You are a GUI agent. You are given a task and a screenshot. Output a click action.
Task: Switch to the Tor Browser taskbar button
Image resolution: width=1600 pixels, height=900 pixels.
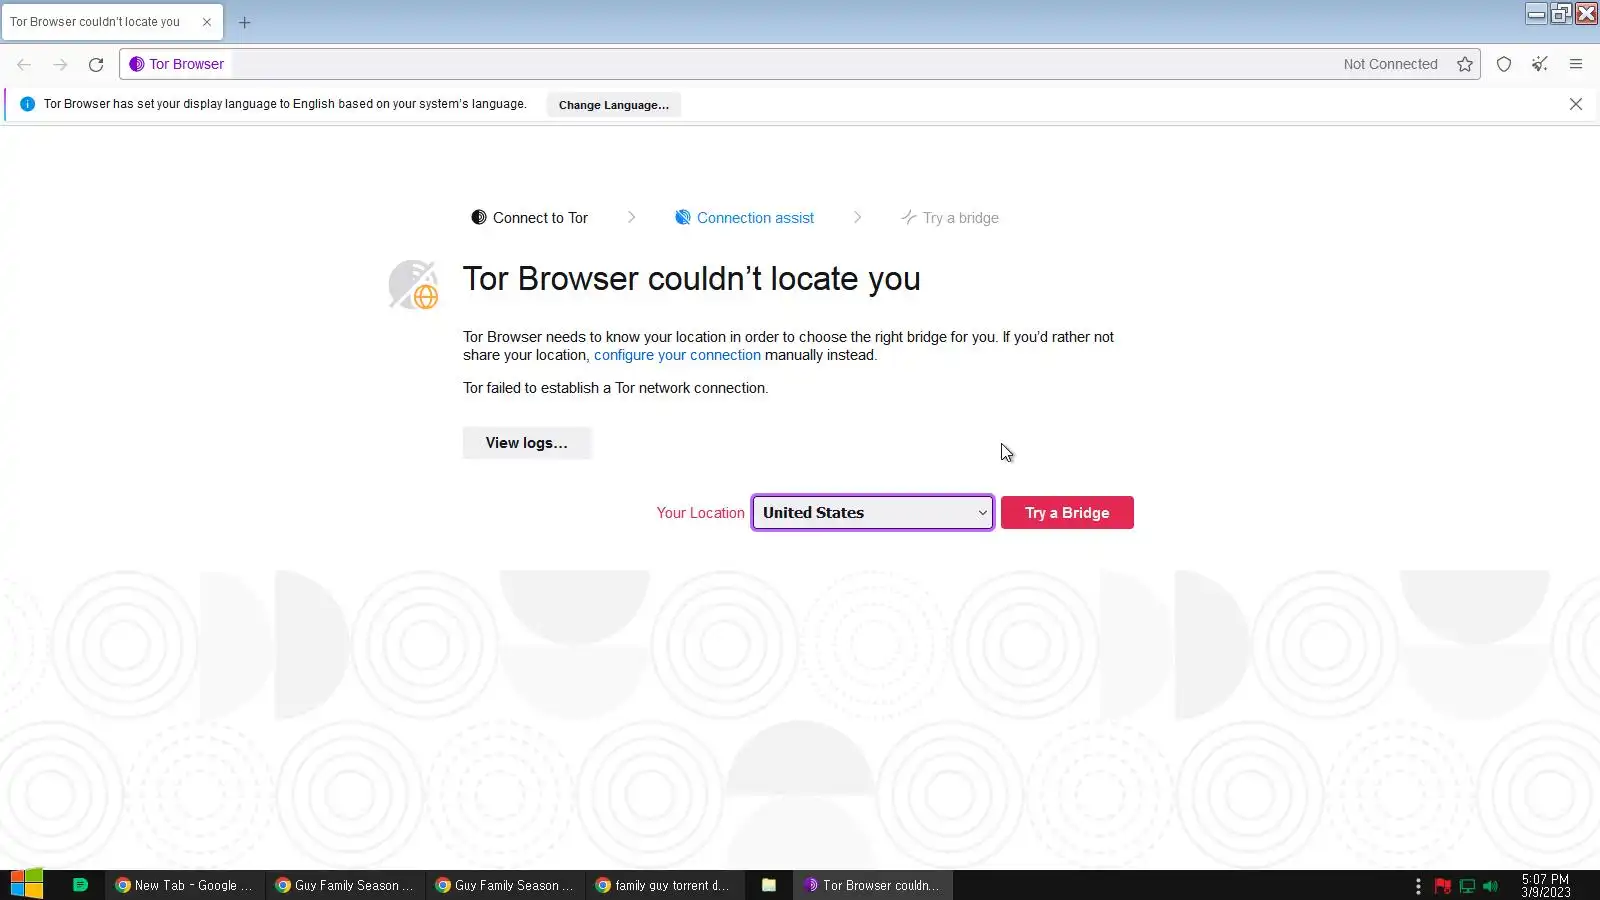click(873, 885)
